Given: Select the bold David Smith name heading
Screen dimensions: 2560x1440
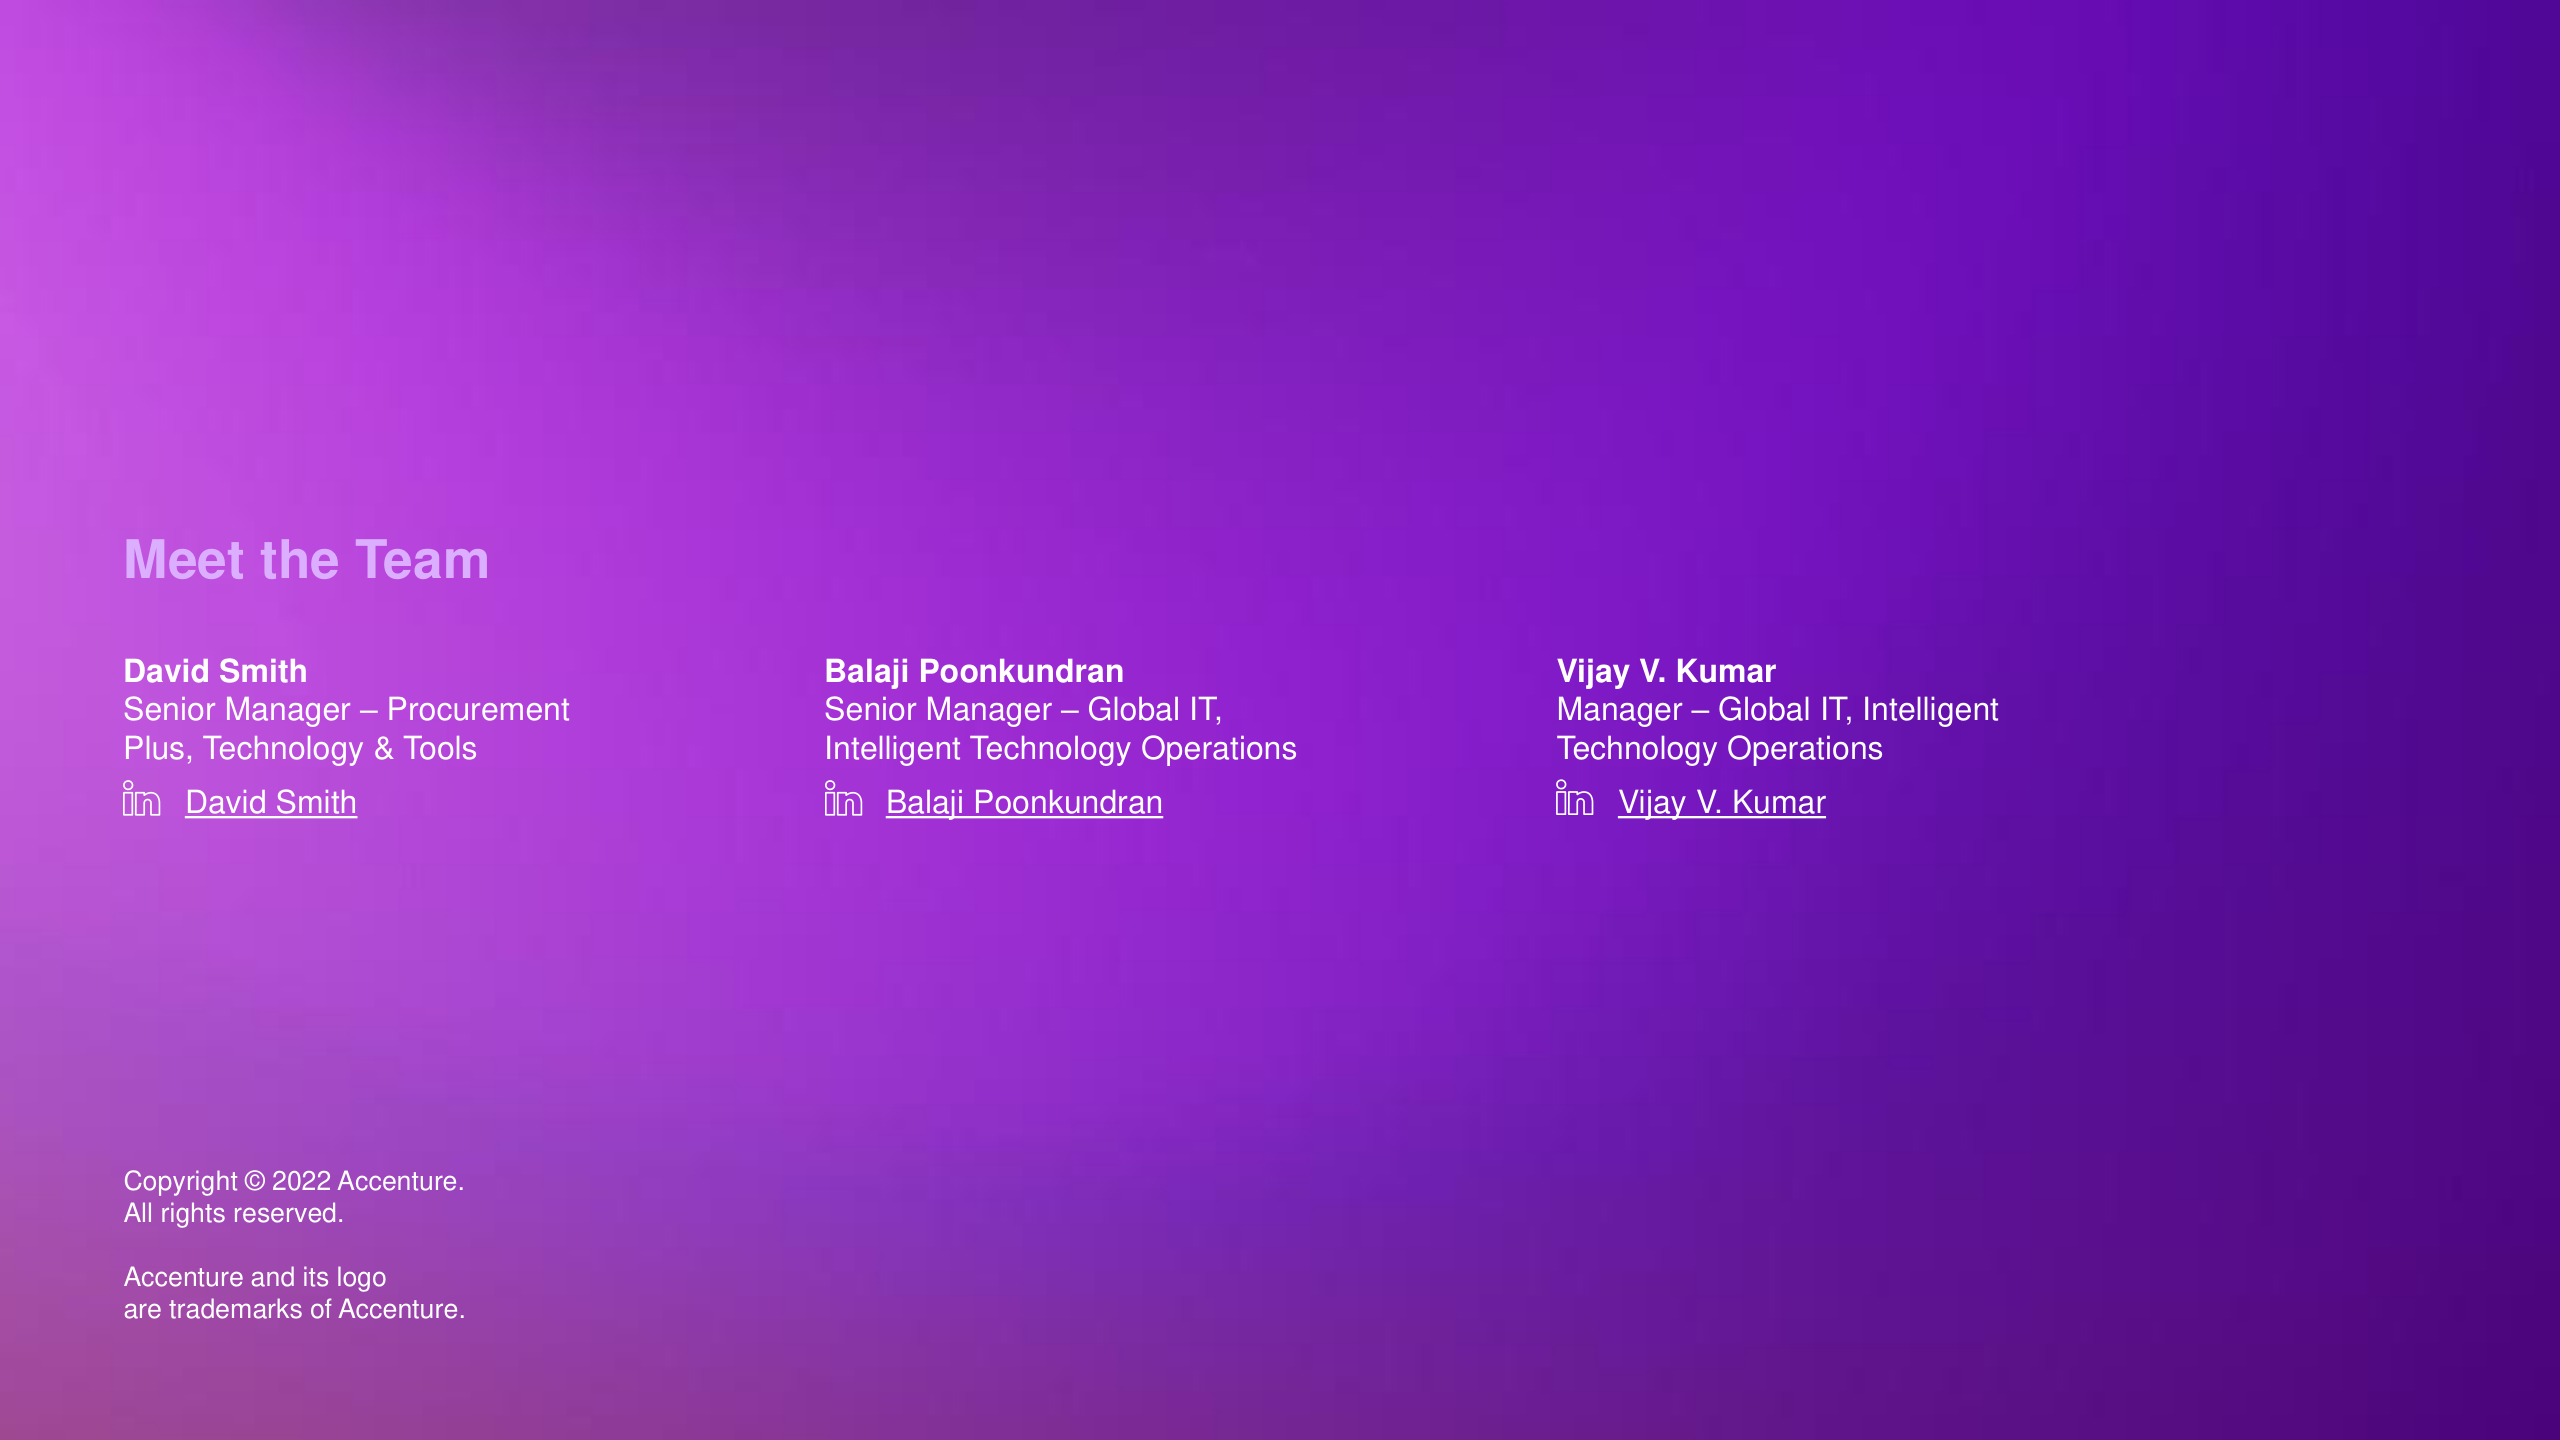Looking at the screenshot, I should (215, 671).
